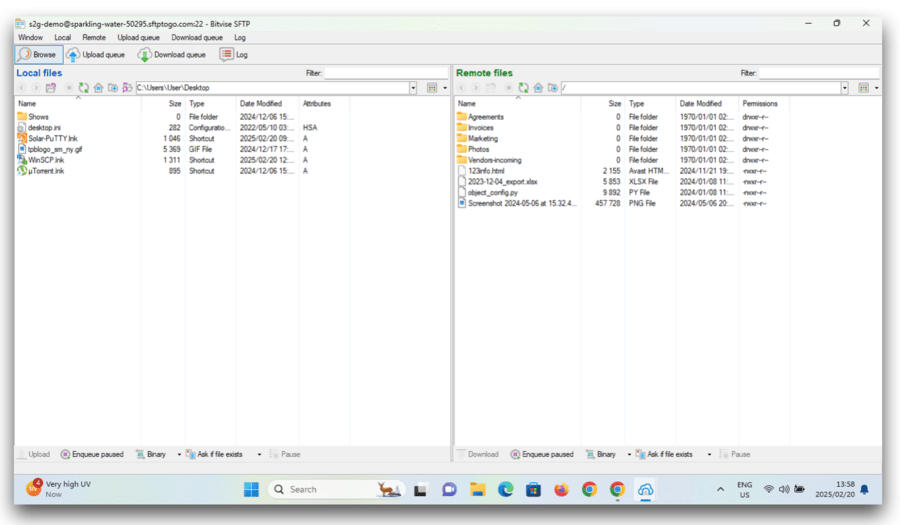Open the Local menu
This screenshot has width=900, height=525.
(x=63, y=37)
